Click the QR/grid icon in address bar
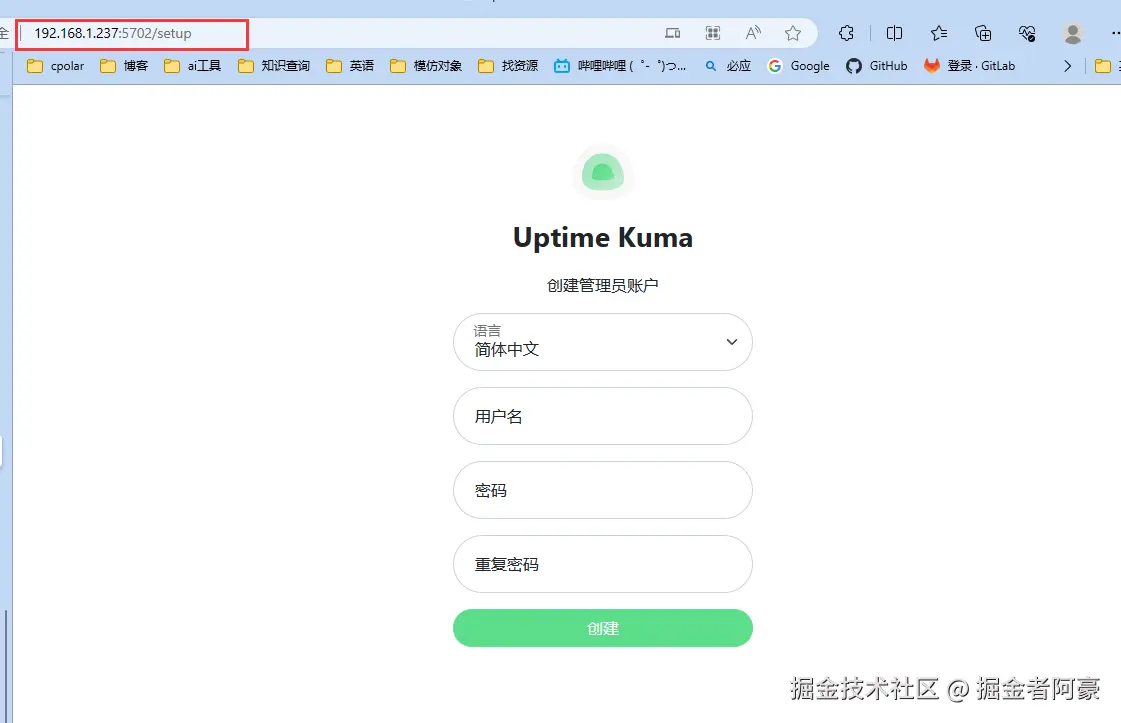Image resolution: width=1121 pixels, height=723 pixels. [x=713, y=33]
